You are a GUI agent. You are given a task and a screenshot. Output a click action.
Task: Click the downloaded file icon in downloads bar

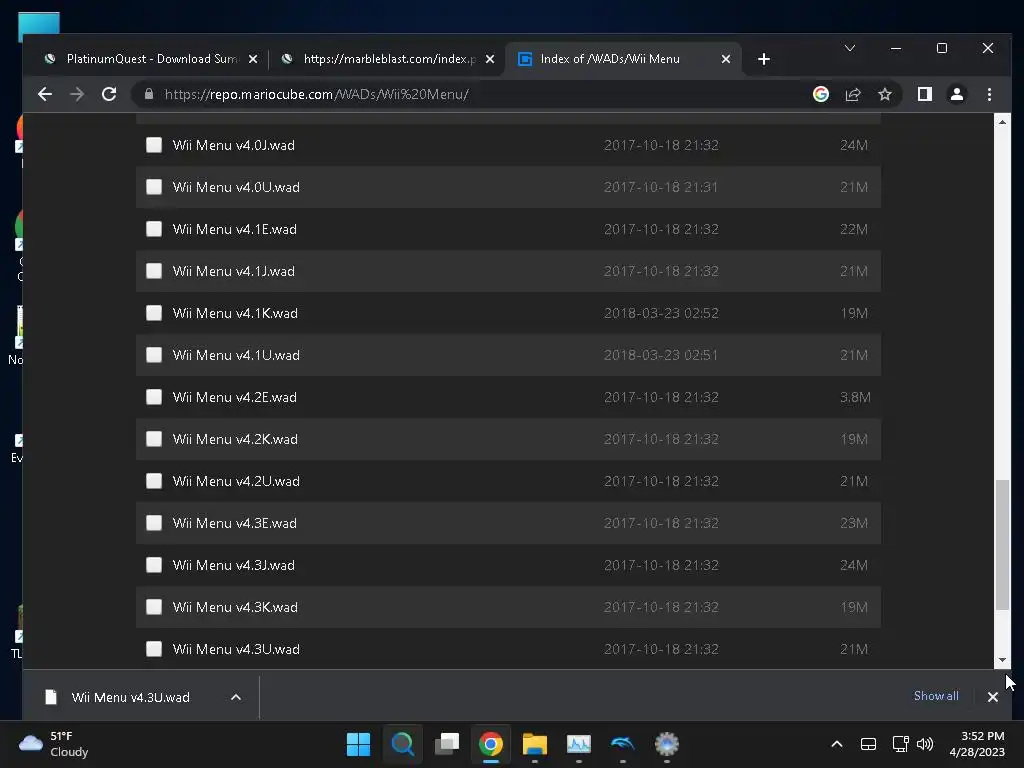click(x=51, y=697)
